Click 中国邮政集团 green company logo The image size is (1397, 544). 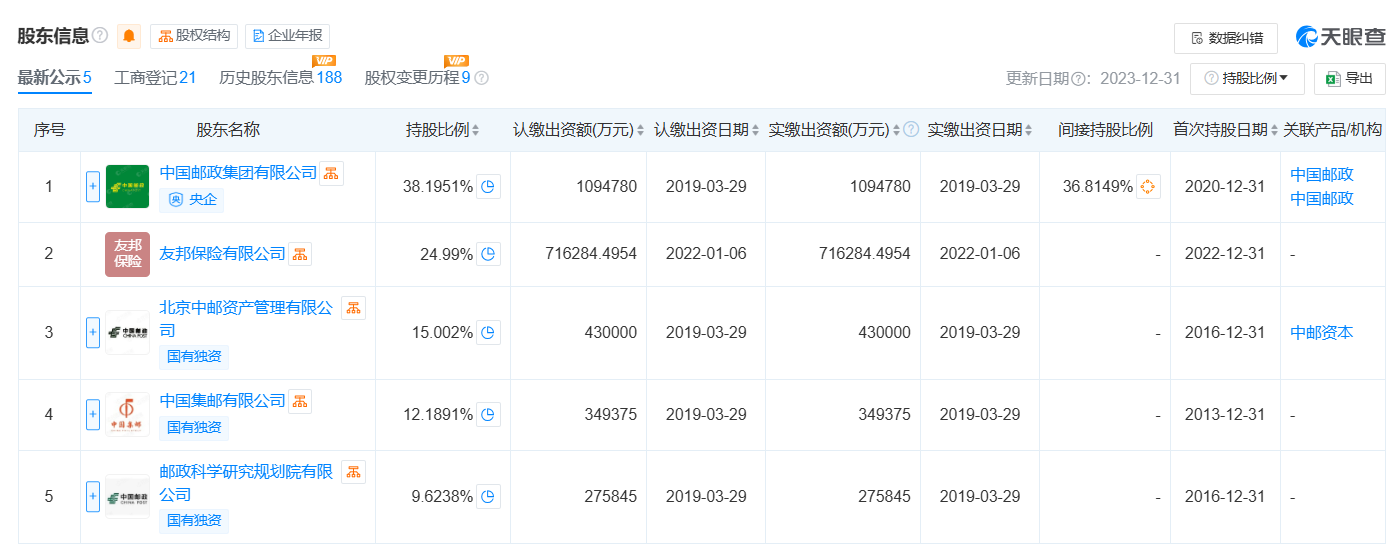tap(127, 186)
